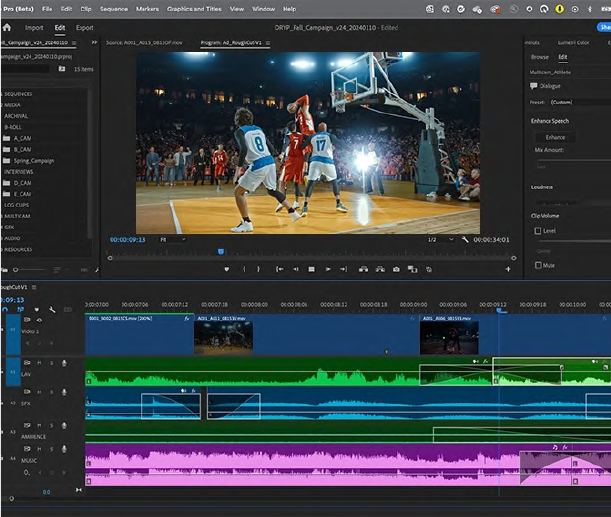This screenshot has width=611, height=517.
Task: Open the Preset Custom dropdown
Action: 580,102
